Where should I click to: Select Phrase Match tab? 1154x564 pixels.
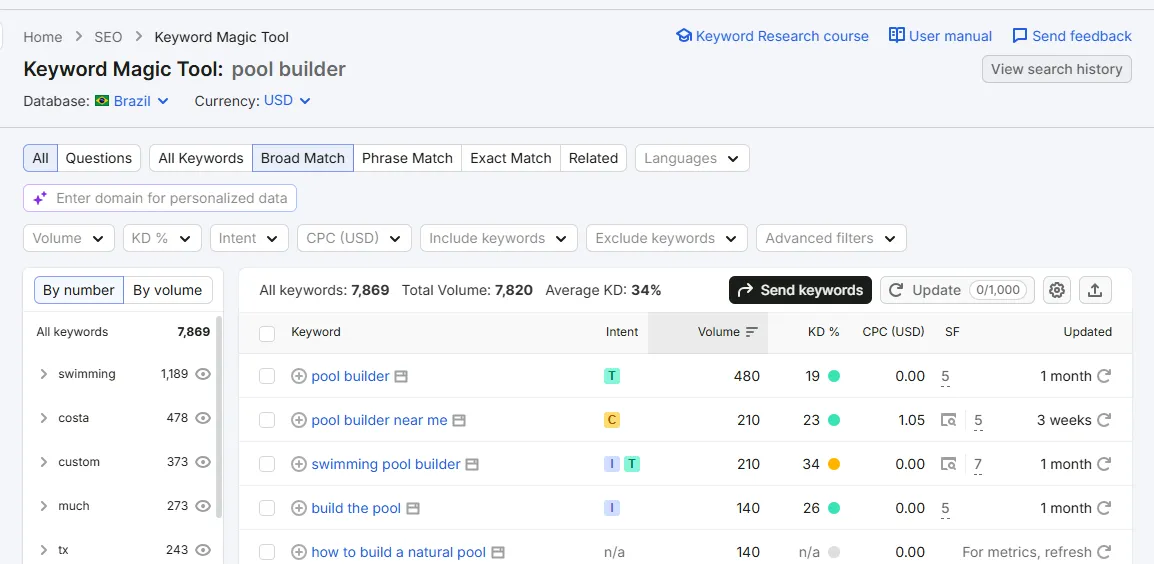click(x=408, y=158)
